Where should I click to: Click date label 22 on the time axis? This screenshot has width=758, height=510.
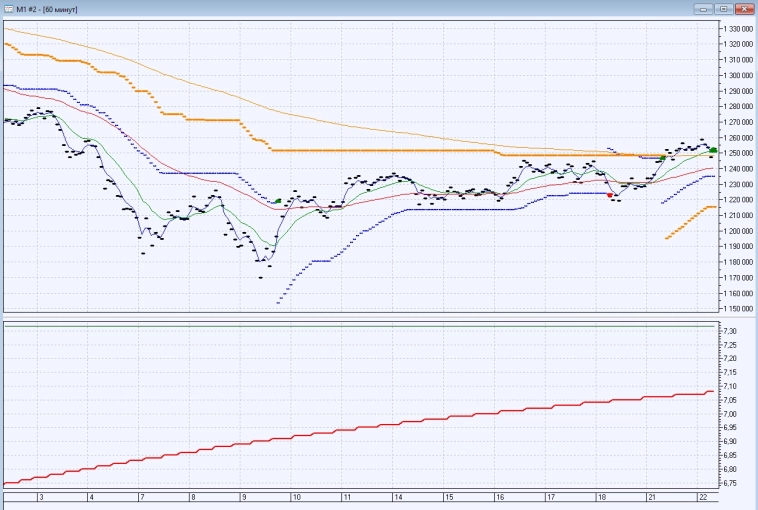click(x=703, y=497)
